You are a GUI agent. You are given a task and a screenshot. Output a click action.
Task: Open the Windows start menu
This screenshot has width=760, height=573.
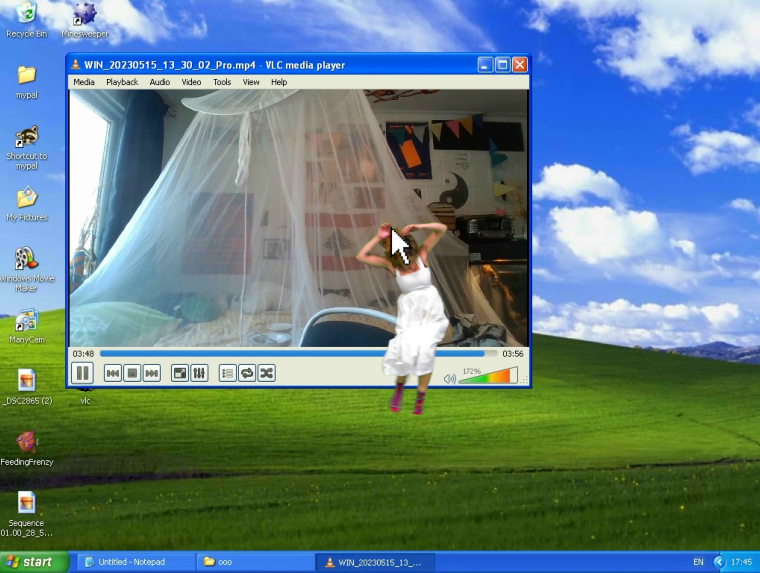click(x=34, y=562)
